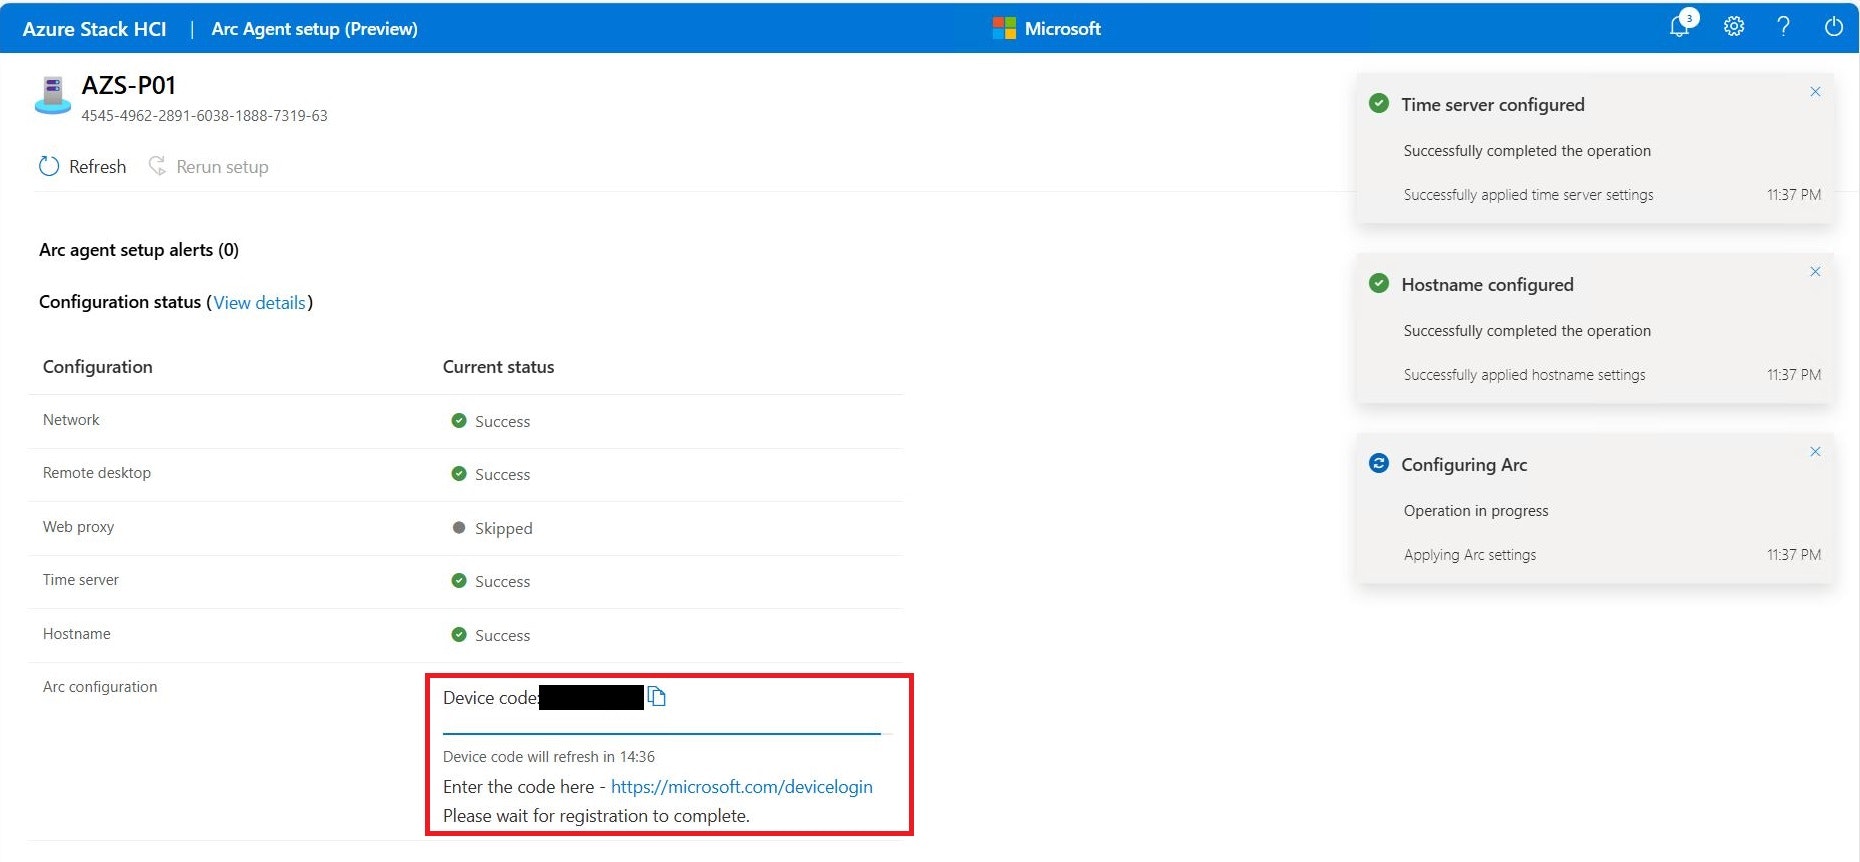Click Success status text in Hostname row
This screenshot has height=862, width=1860.
[x=502, y=636]
